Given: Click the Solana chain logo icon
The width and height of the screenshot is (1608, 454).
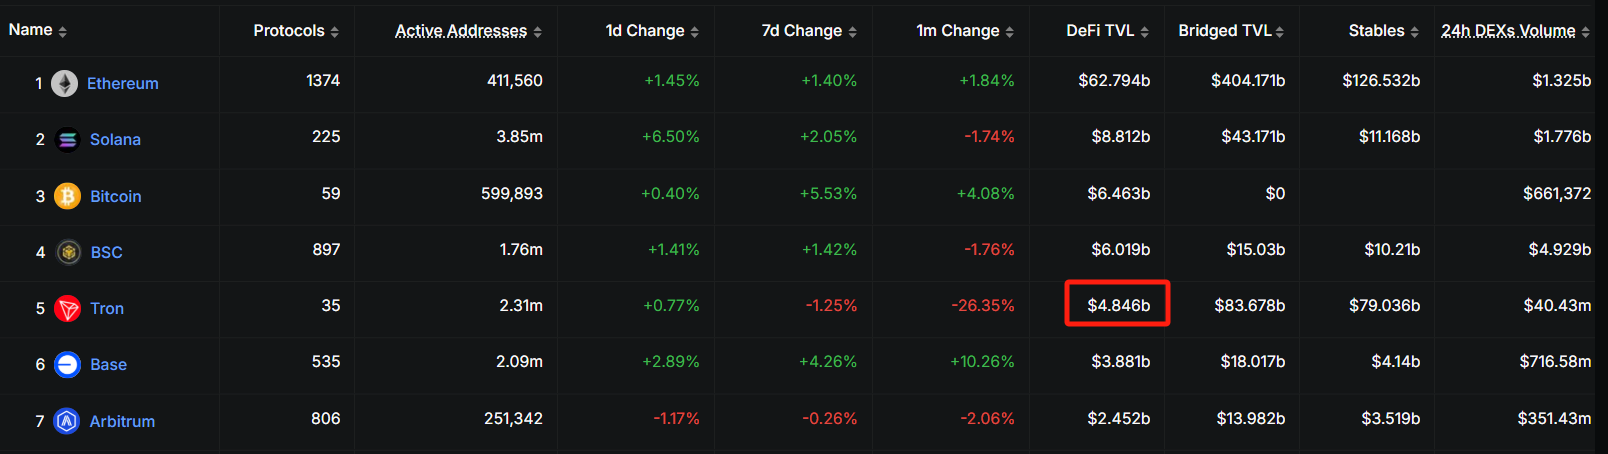Looking at the screenshot, I should tap(67, 140).
